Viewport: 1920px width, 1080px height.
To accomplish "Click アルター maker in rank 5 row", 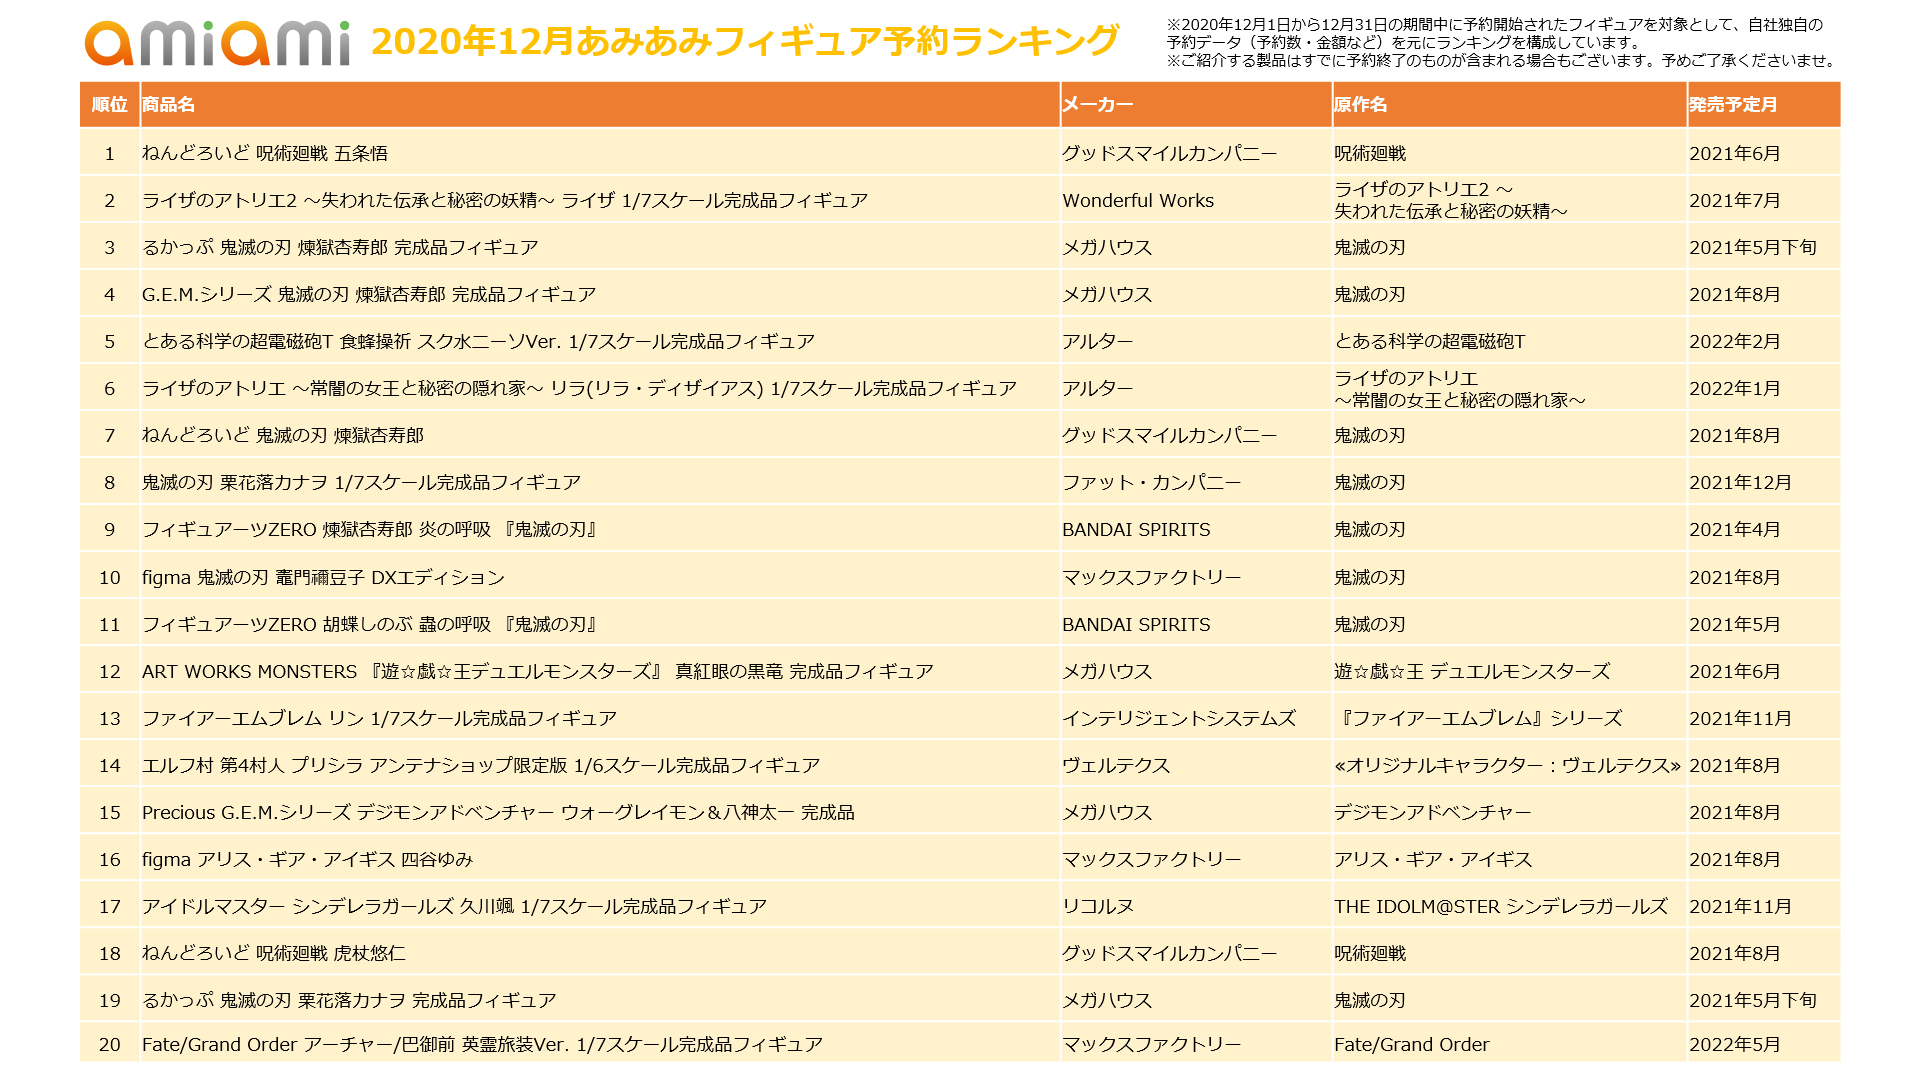I will point(1098,341).
